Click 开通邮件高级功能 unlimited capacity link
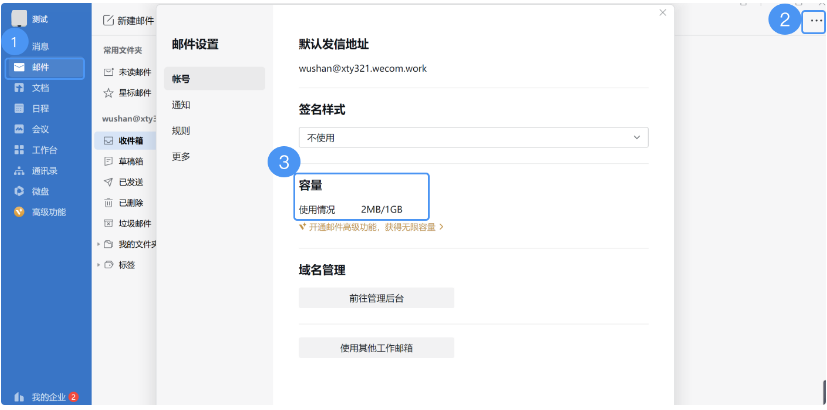 coord(372,227)
